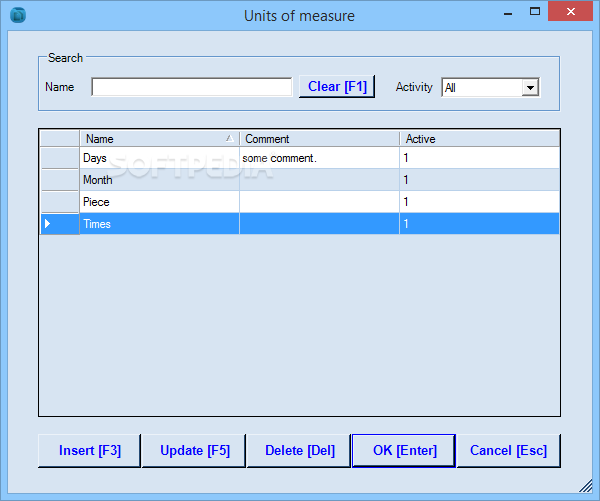Viewport: 600px width, 501px height.
Task: Click the Comment column header
Action: [x=320, y=139]
